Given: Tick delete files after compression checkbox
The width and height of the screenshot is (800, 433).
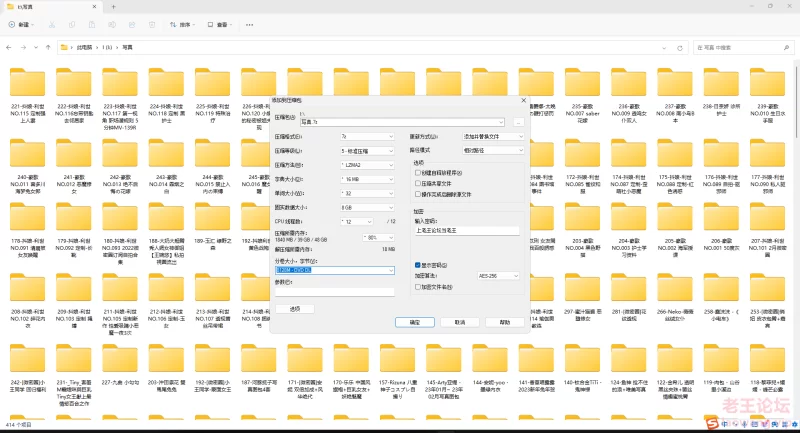Looking at the screenshot, I should (418, 194).
